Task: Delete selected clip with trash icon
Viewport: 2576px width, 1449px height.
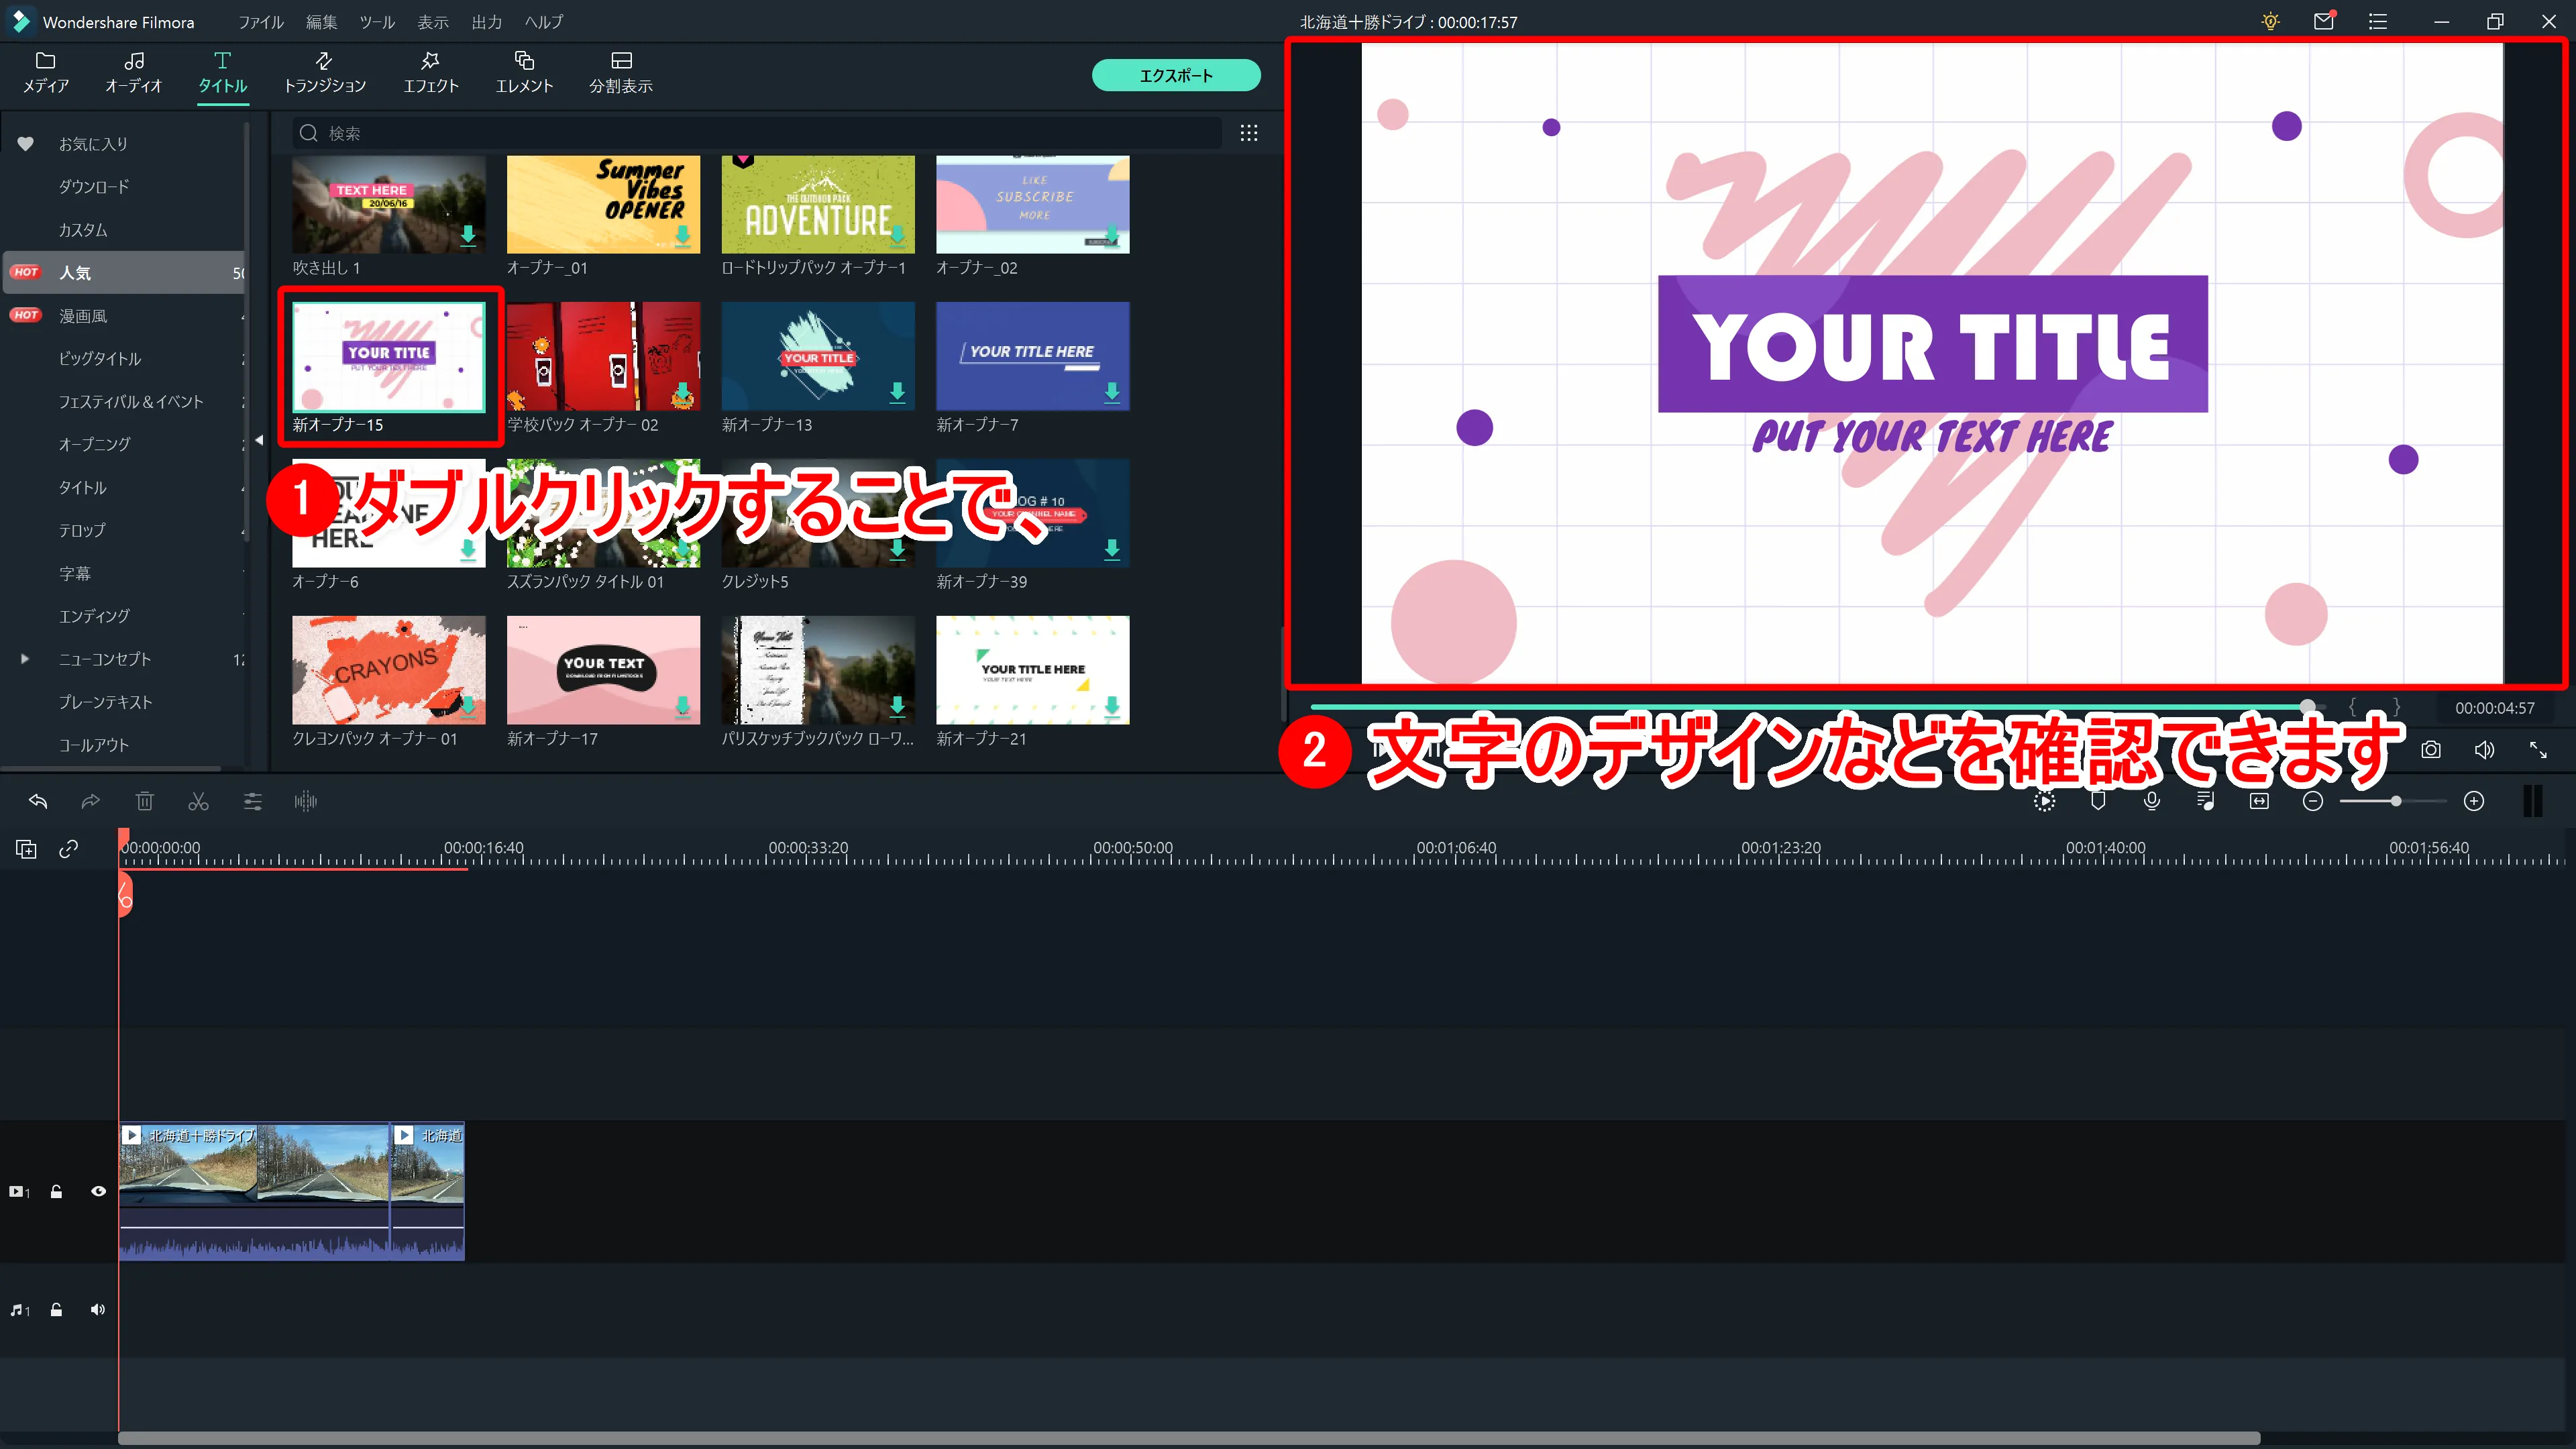Action: coord(145,801)
